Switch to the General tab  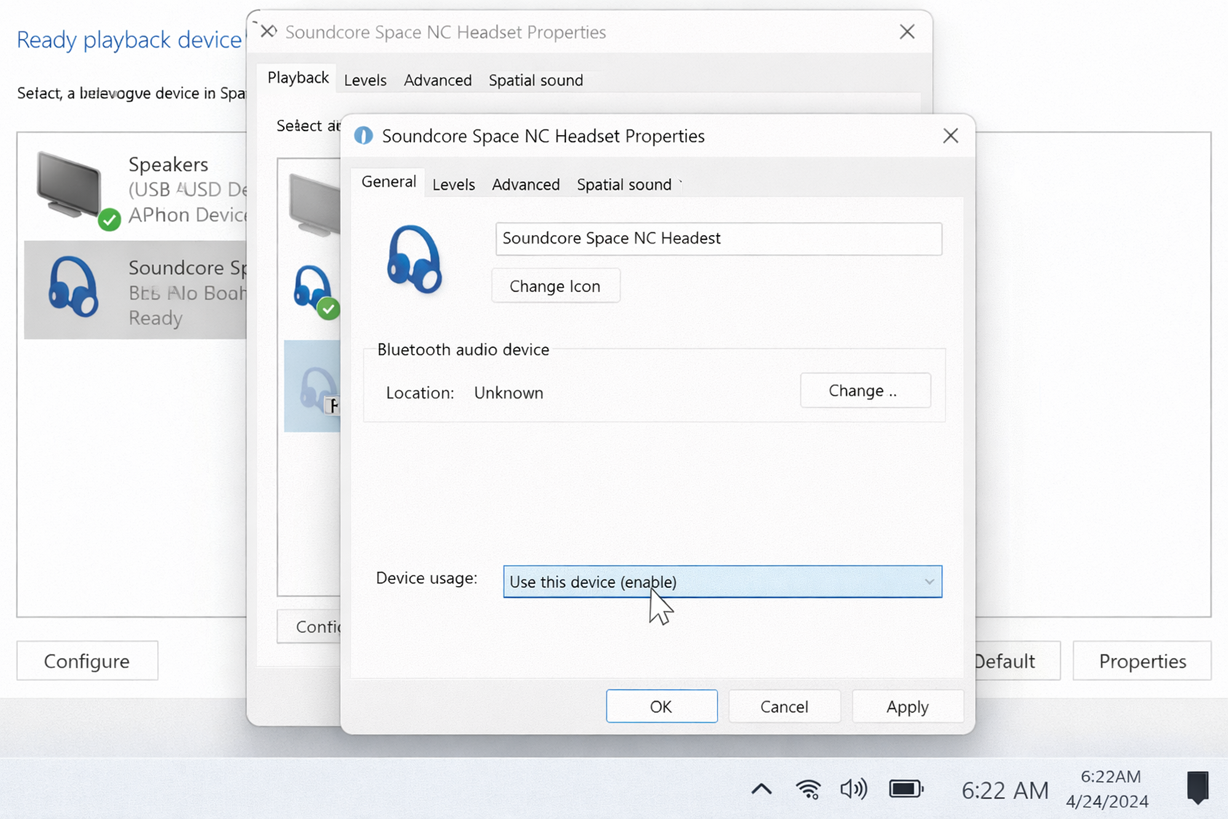tap(388, 182)
